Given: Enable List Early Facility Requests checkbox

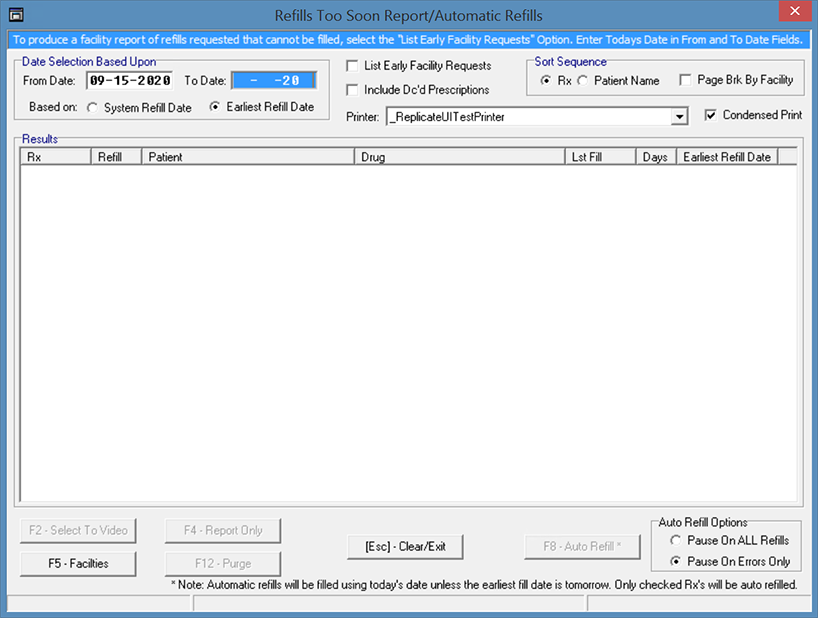Looking at the screenshot, I should point(352,66).
